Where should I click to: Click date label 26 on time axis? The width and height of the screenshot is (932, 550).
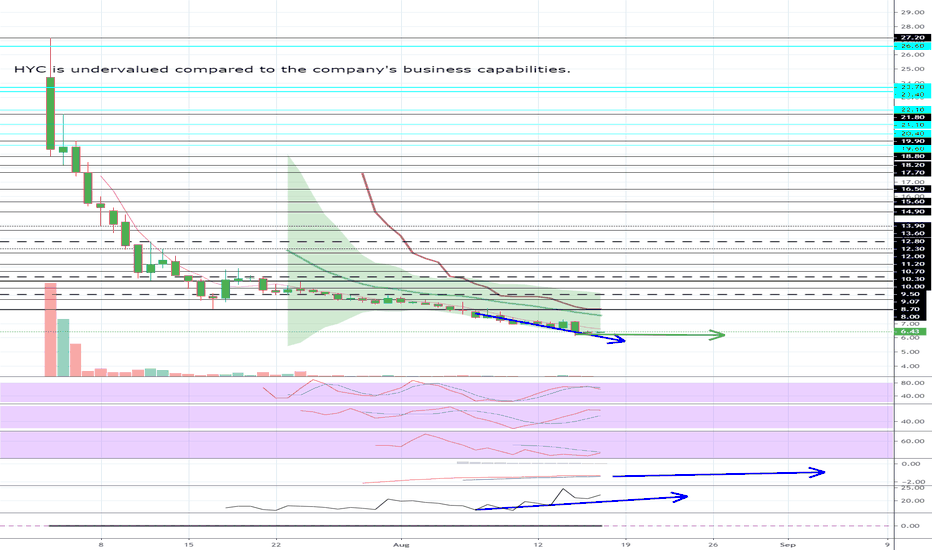click(x=713, y=544)
